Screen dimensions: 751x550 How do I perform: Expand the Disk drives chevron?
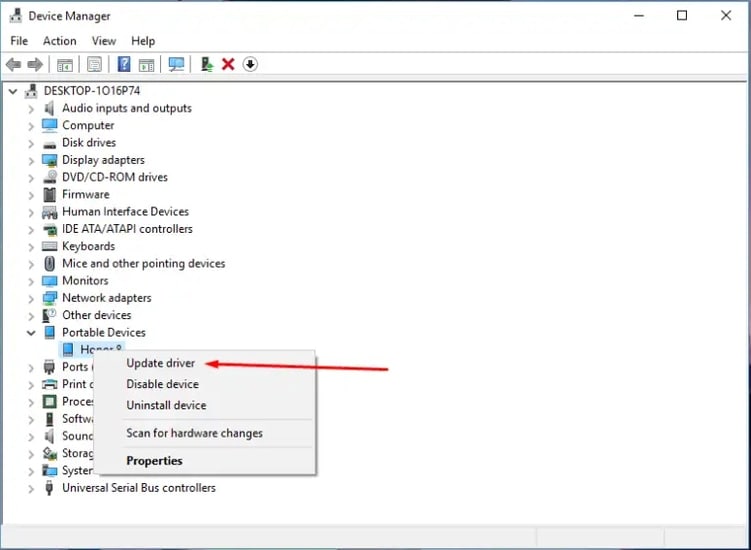tap(31, 144)
